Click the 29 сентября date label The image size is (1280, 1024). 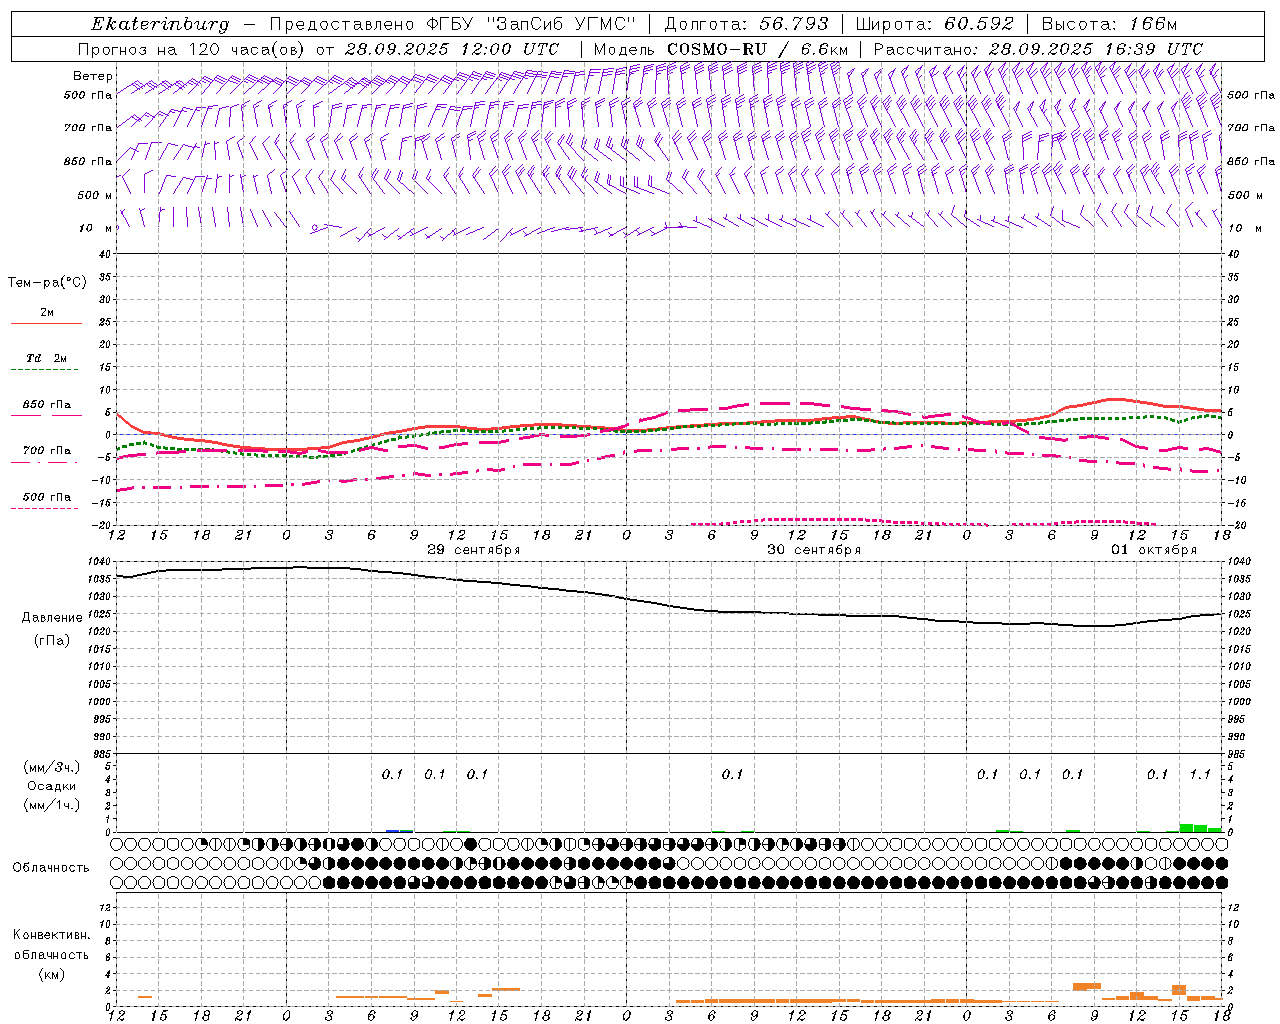pyautogui.click(x=474, y=550)
